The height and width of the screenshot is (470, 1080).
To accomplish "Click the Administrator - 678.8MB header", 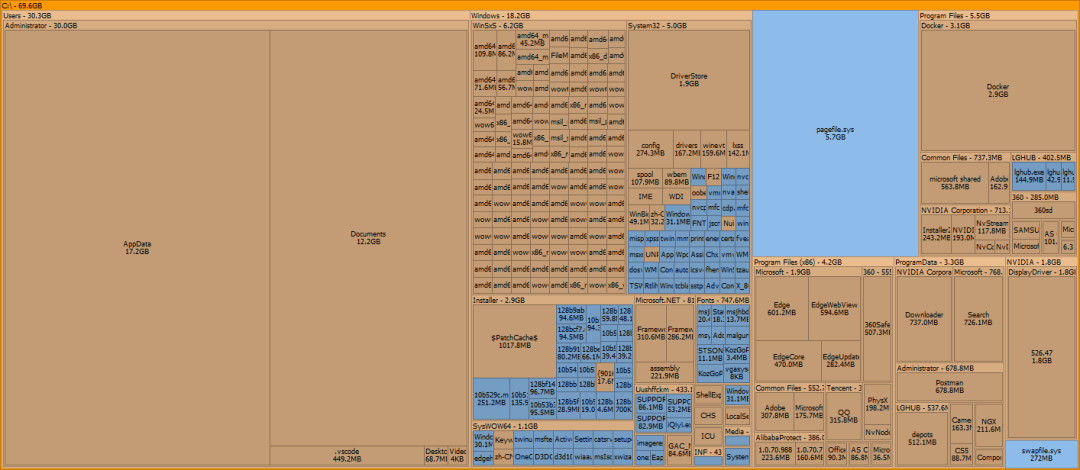I will tap(949, 368).
